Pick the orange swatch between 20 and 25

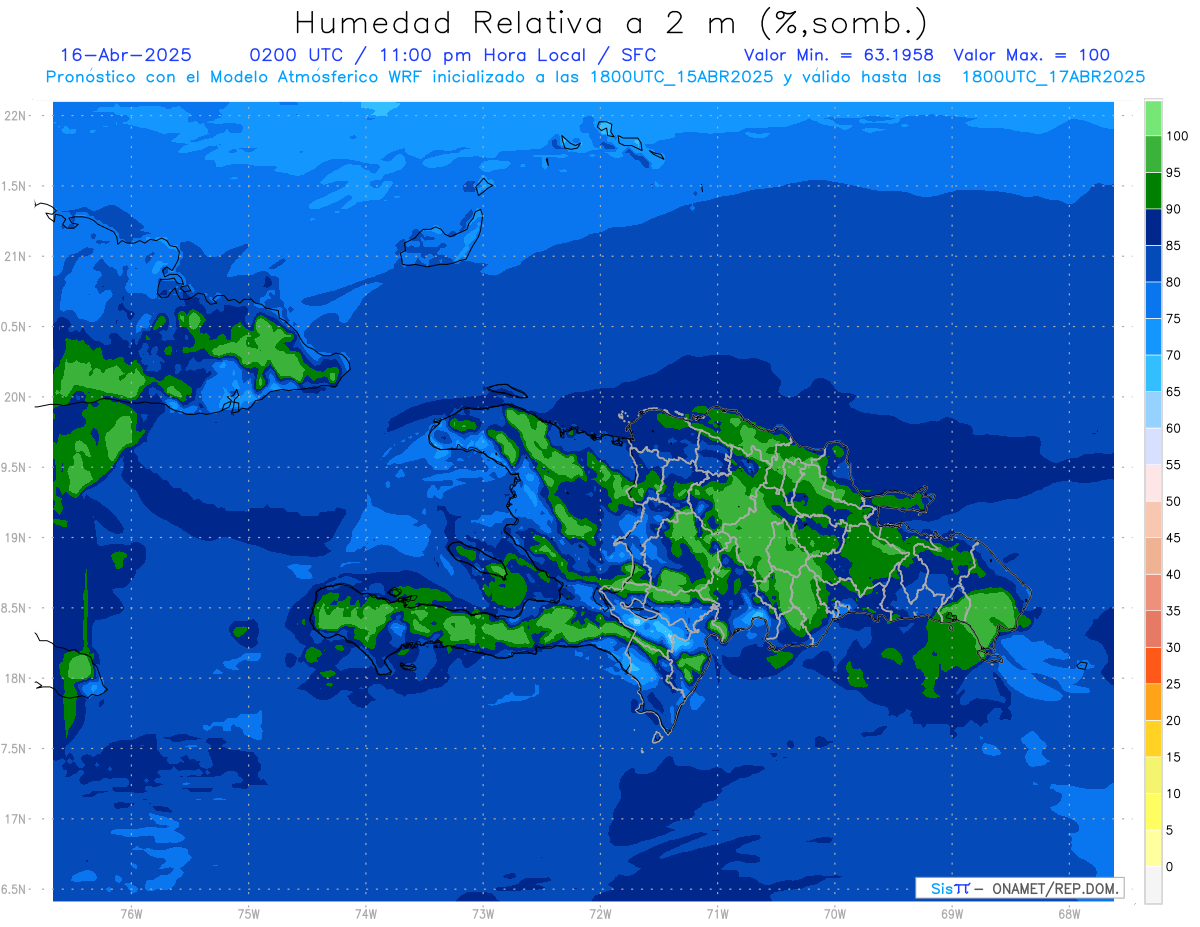click(x=1153, y=702)
